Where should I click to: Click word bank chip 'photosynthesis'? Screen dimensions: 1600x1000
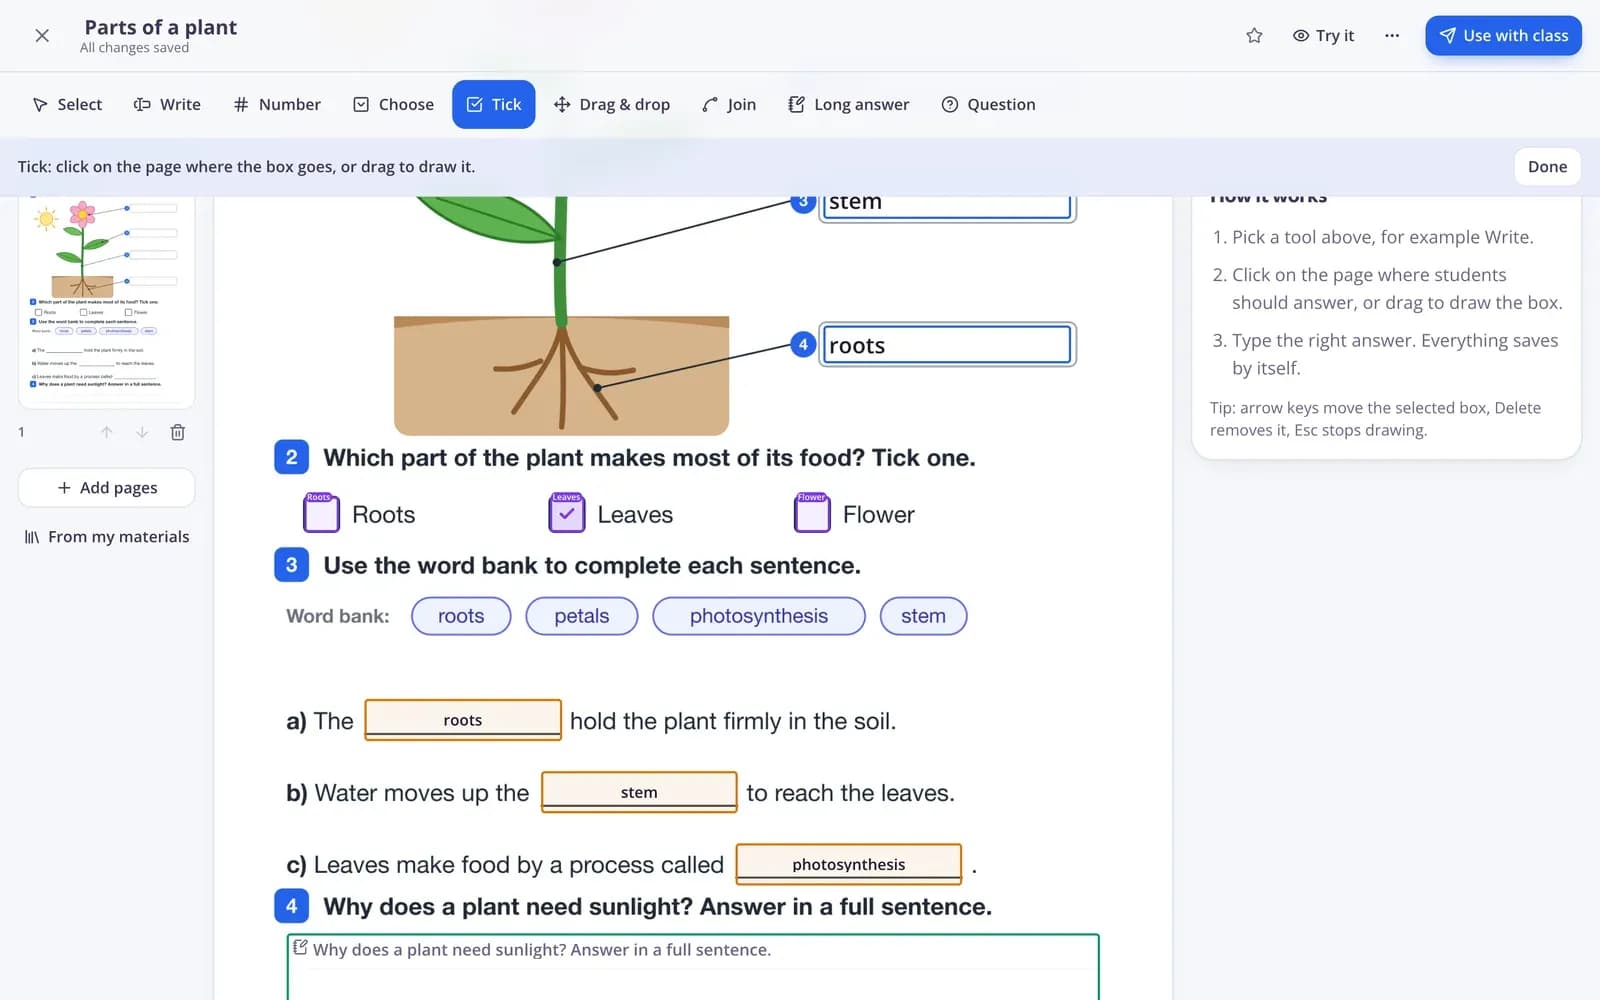click(759, 616)
